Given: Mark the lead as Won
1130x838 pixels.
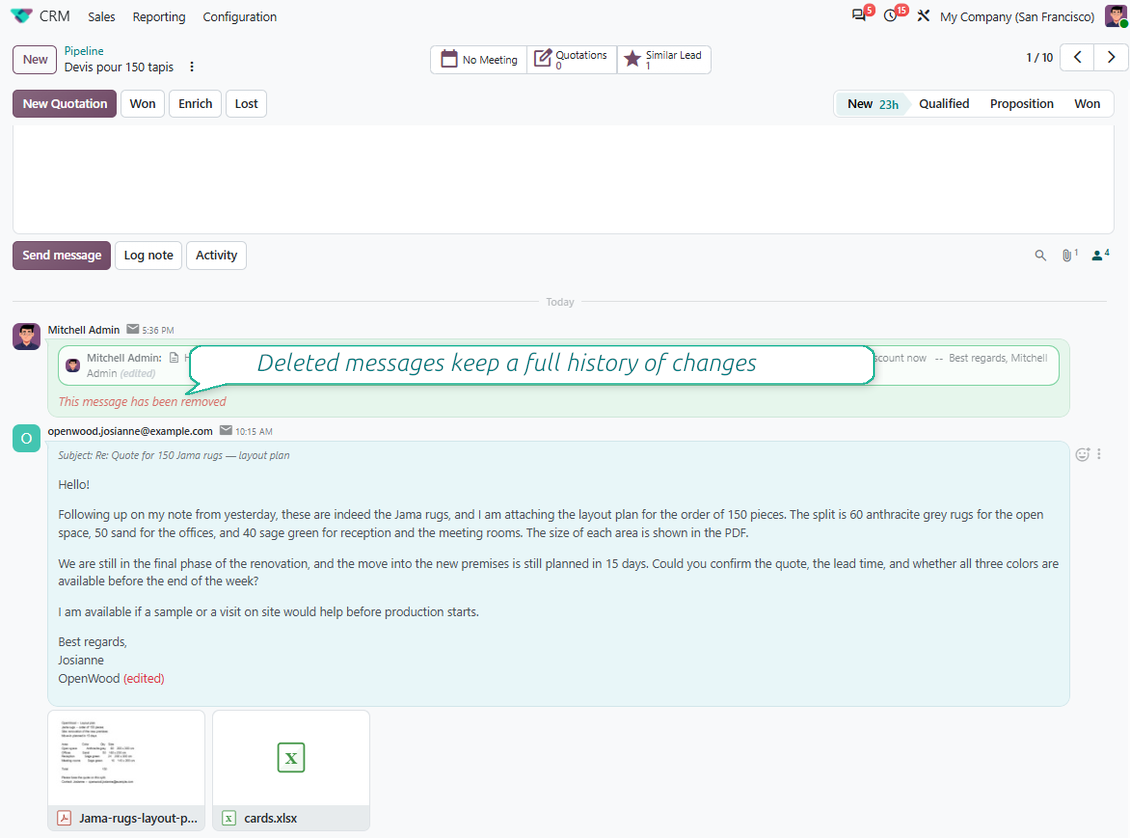Looking at the screenshot, I should pos(143,104).
